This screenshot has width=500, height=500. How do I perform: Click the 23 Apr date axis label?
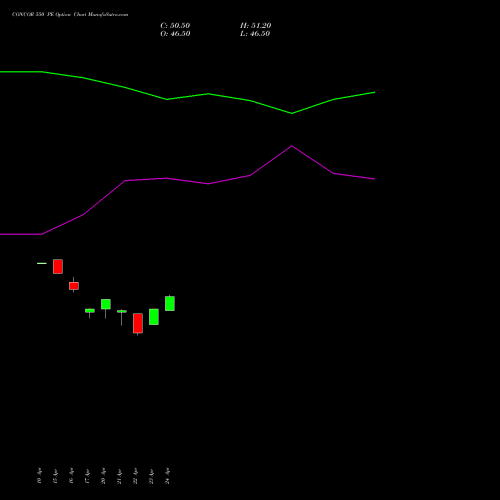pos(151,476)
